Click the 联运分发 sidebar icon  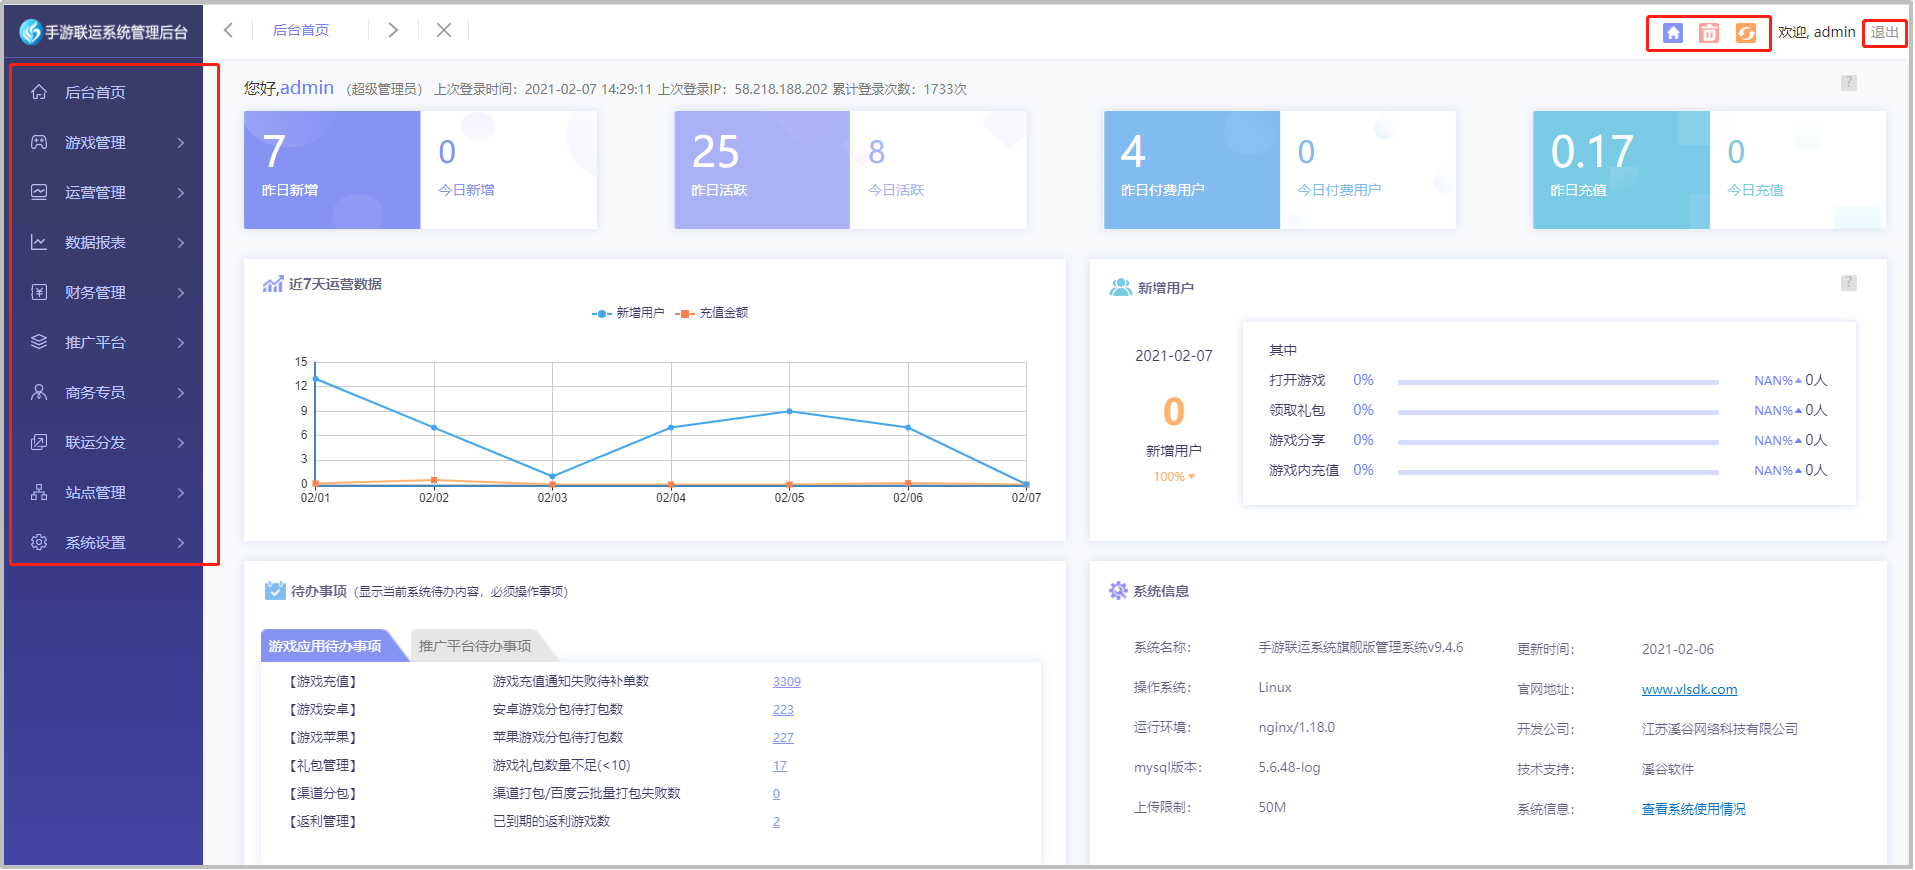39,442
